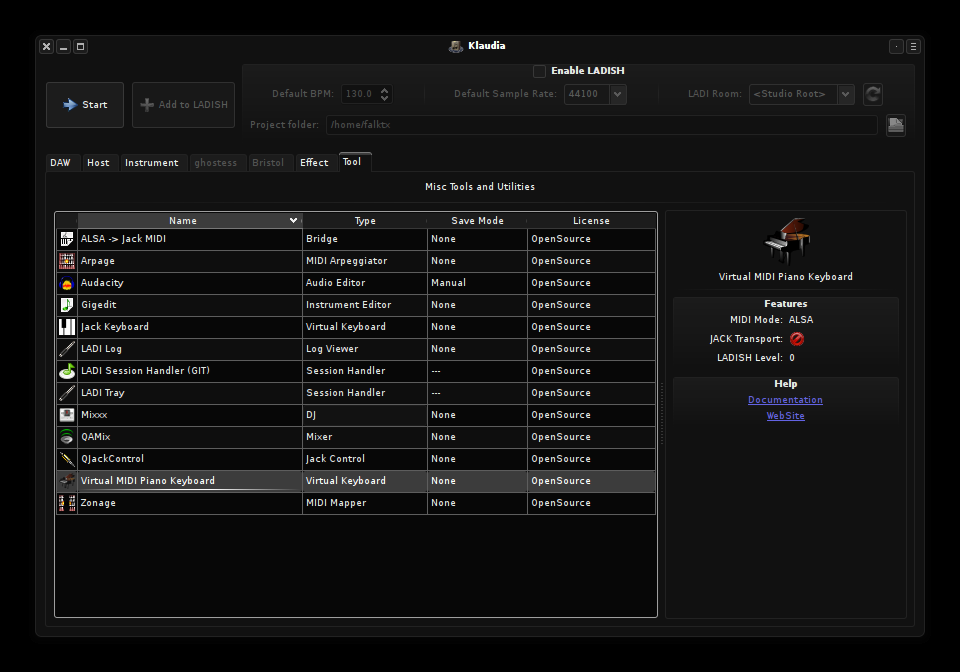The image size is (960, 672).
Task: Open the Effect tab
Action: pyautogui.click(x=314, y=163)
